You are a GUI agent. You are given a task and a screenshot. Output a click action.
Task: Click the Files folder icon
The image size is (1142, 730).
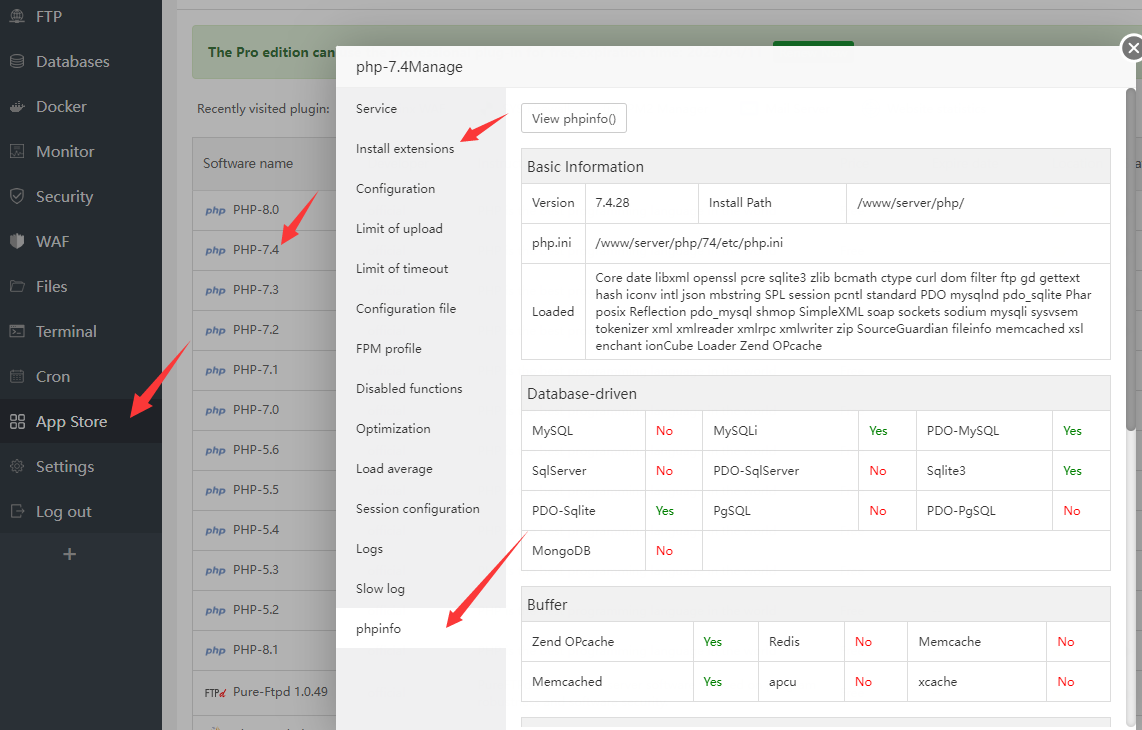[x=17, y=286]
